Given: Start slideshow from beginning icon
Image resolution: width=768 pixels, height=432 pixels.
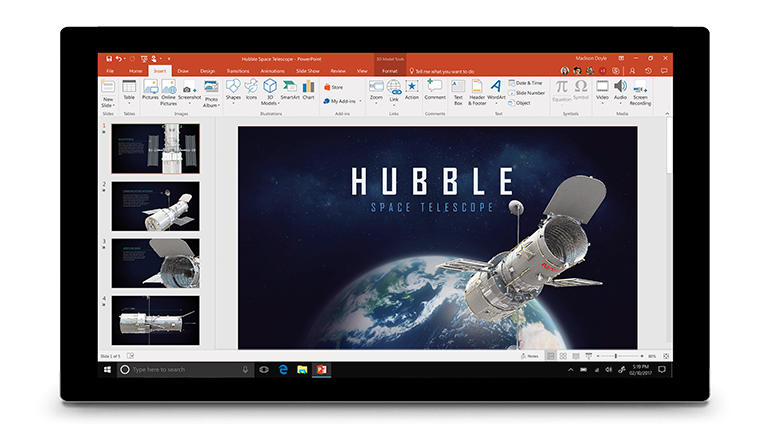Looking at the screenshot, I should [x=144, y=59].
